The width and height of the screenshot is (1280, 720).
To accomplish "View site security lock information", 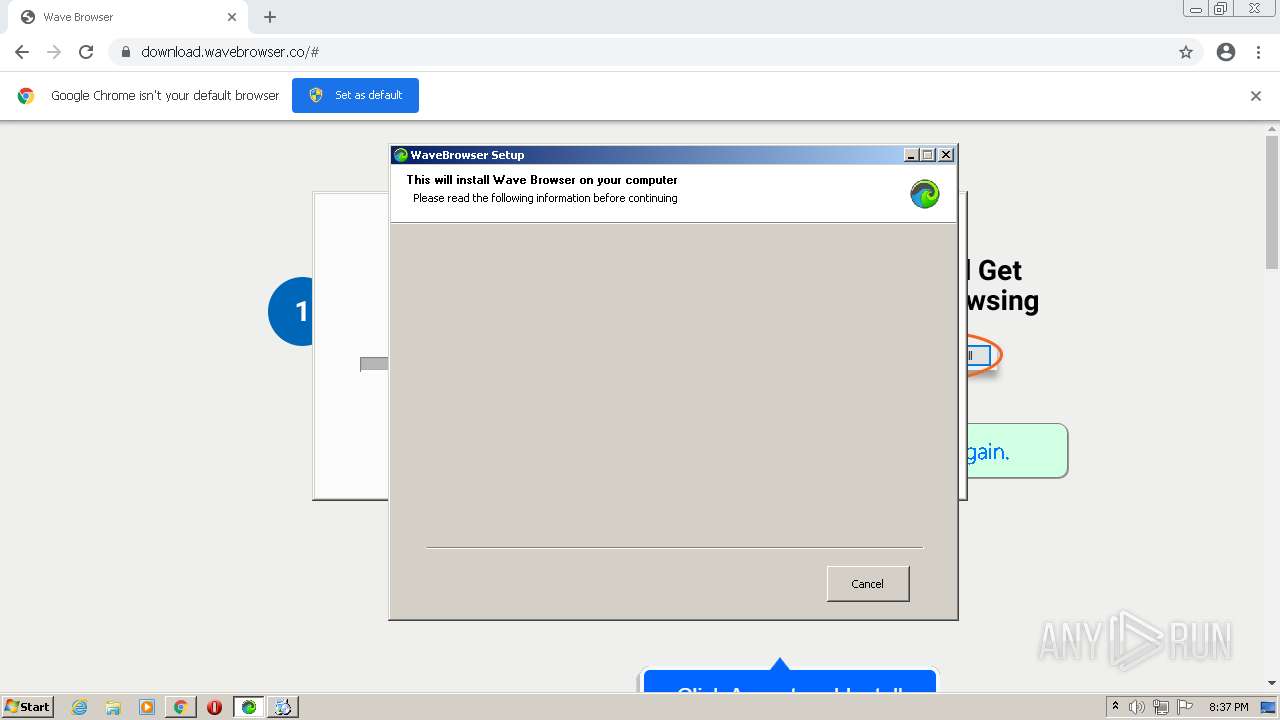I will click(125, 52).
